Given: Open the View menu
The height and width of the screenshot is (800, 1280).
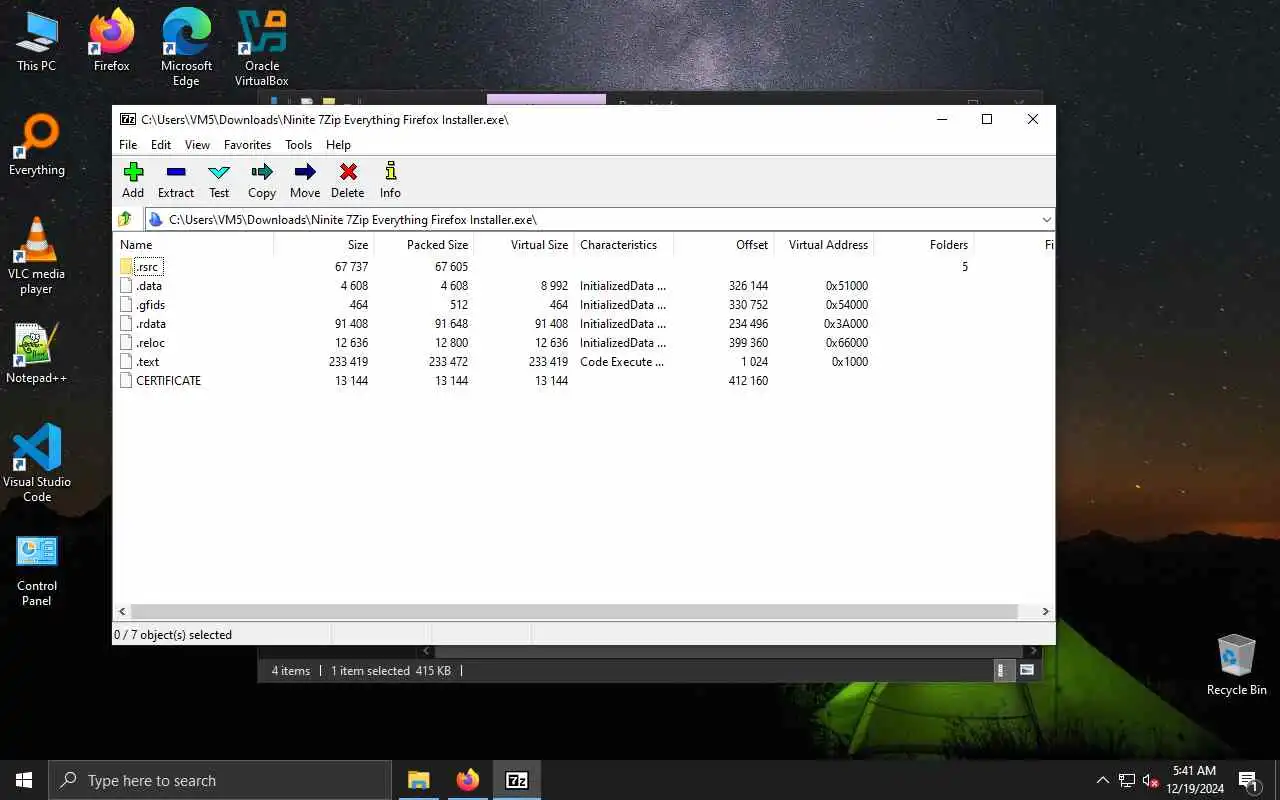Looking at the screenshot, I should pyautogui.click(x=197, y=145).
